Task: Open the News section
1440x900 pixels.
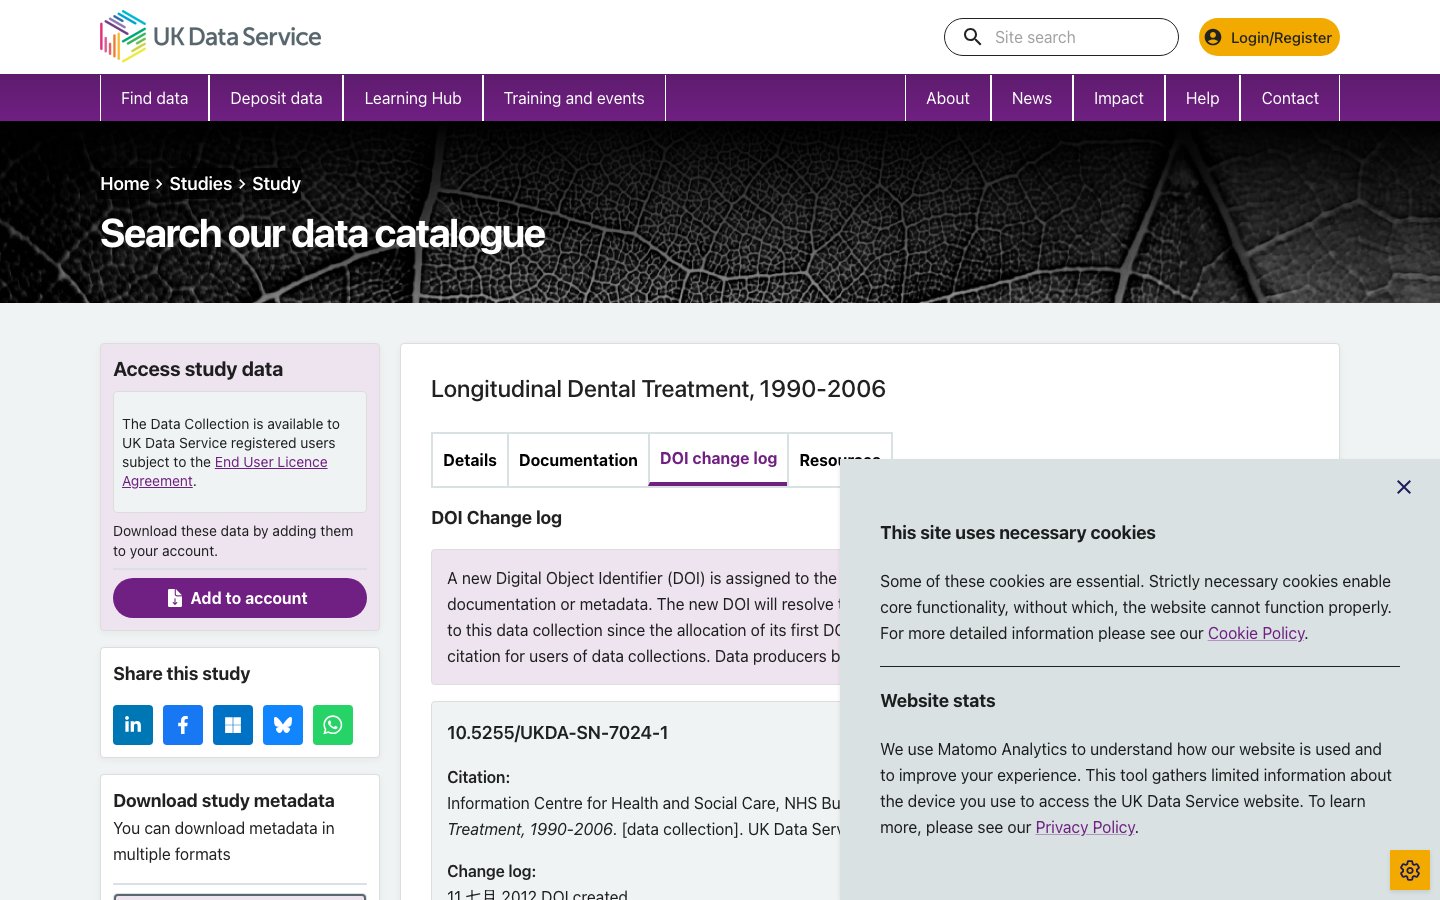Action: [x=1032, y=98]
